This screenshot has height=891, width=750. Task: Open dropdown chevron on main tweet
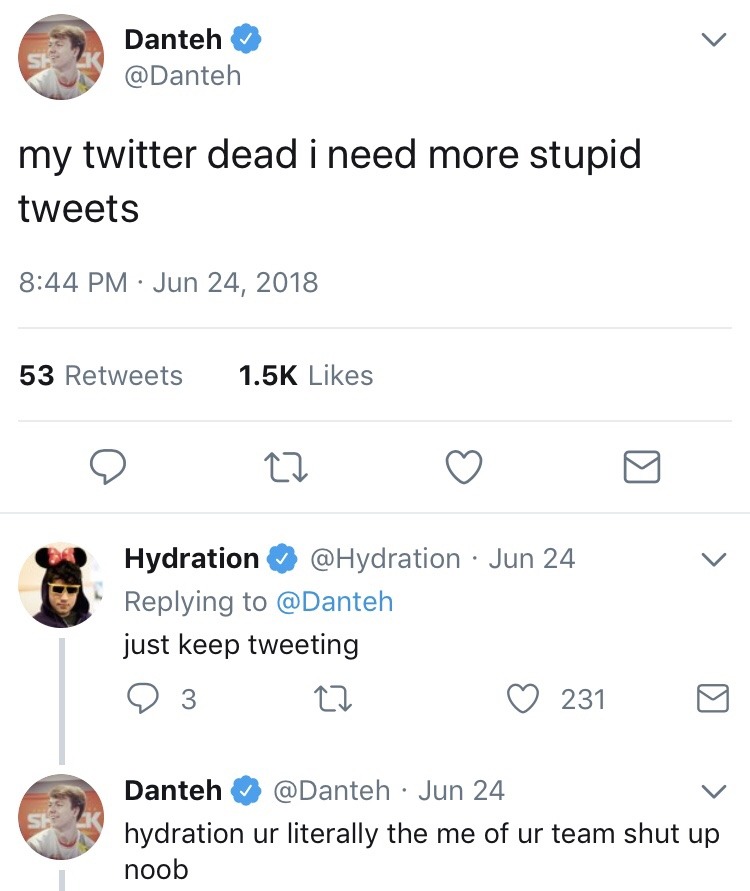click(x=712, y=40)
